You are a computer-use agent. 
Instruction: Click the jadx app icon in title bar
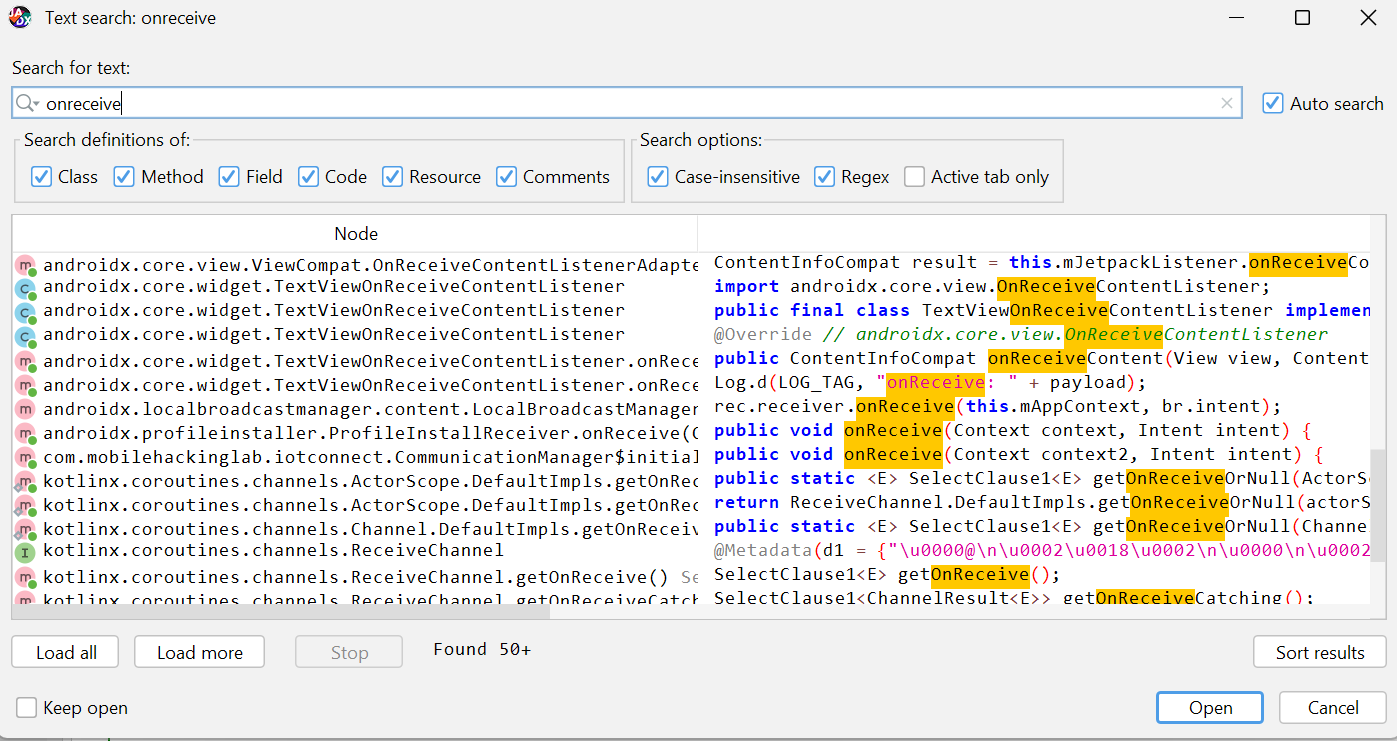tap(20, 17)
